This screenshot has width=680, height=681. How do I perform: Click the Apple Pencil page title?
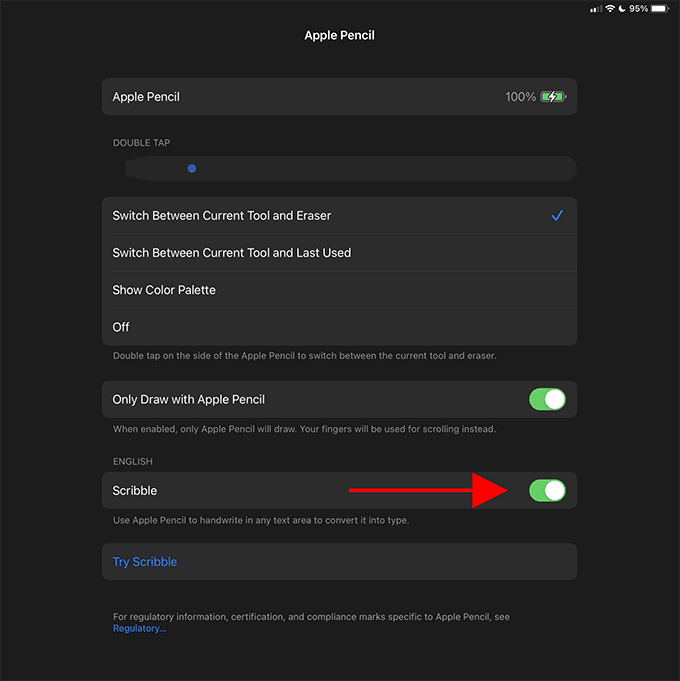tap(339, 35)
